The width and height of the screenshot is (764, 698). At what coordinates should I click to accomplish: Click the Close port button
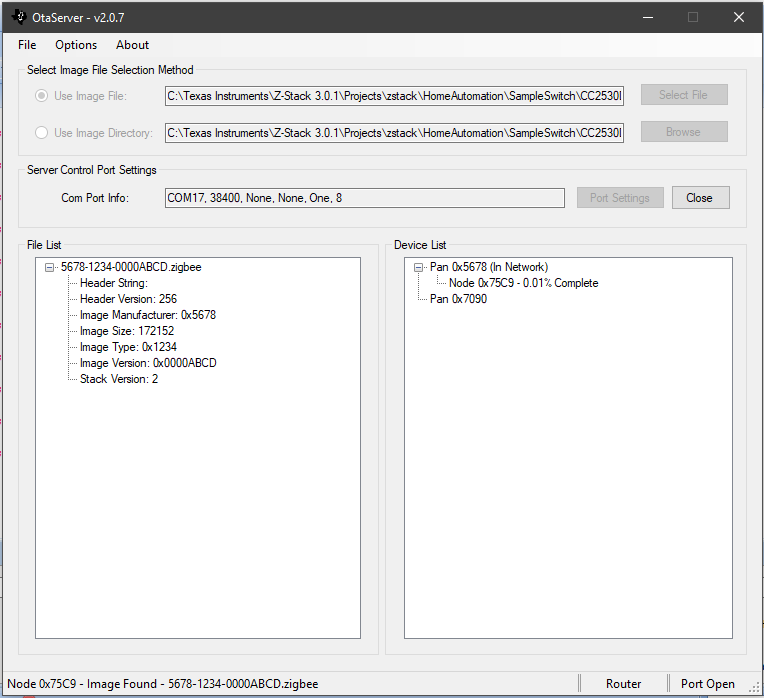[x=700, y=198]
